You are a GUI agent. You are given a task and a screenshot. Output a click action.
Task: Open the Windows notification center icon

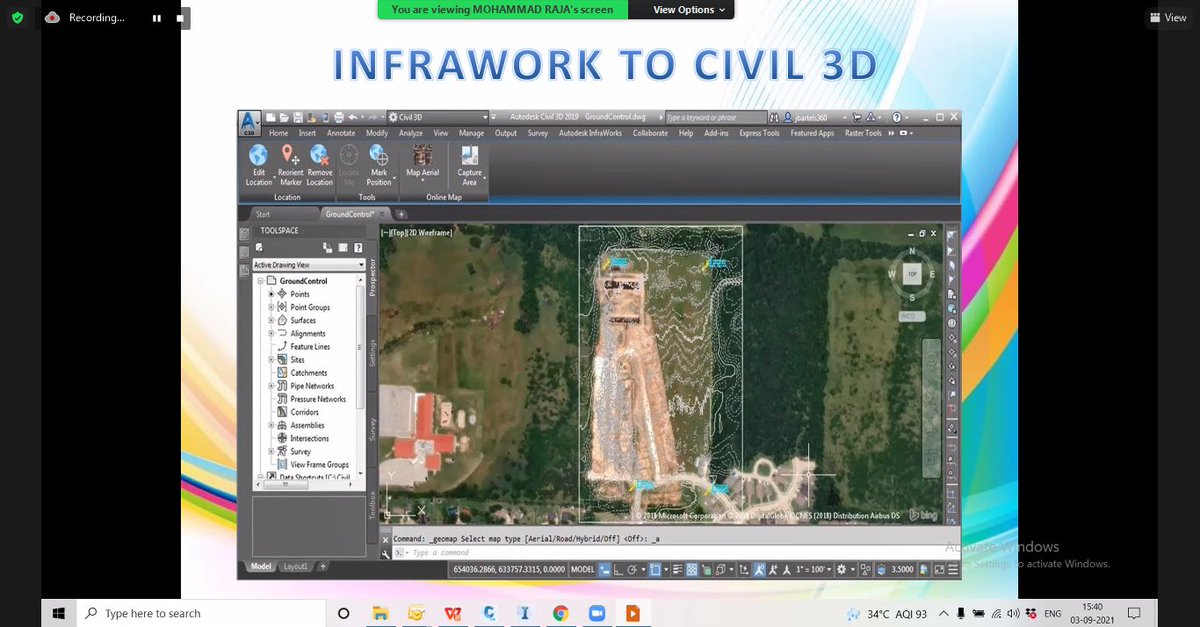point(1134,613)
